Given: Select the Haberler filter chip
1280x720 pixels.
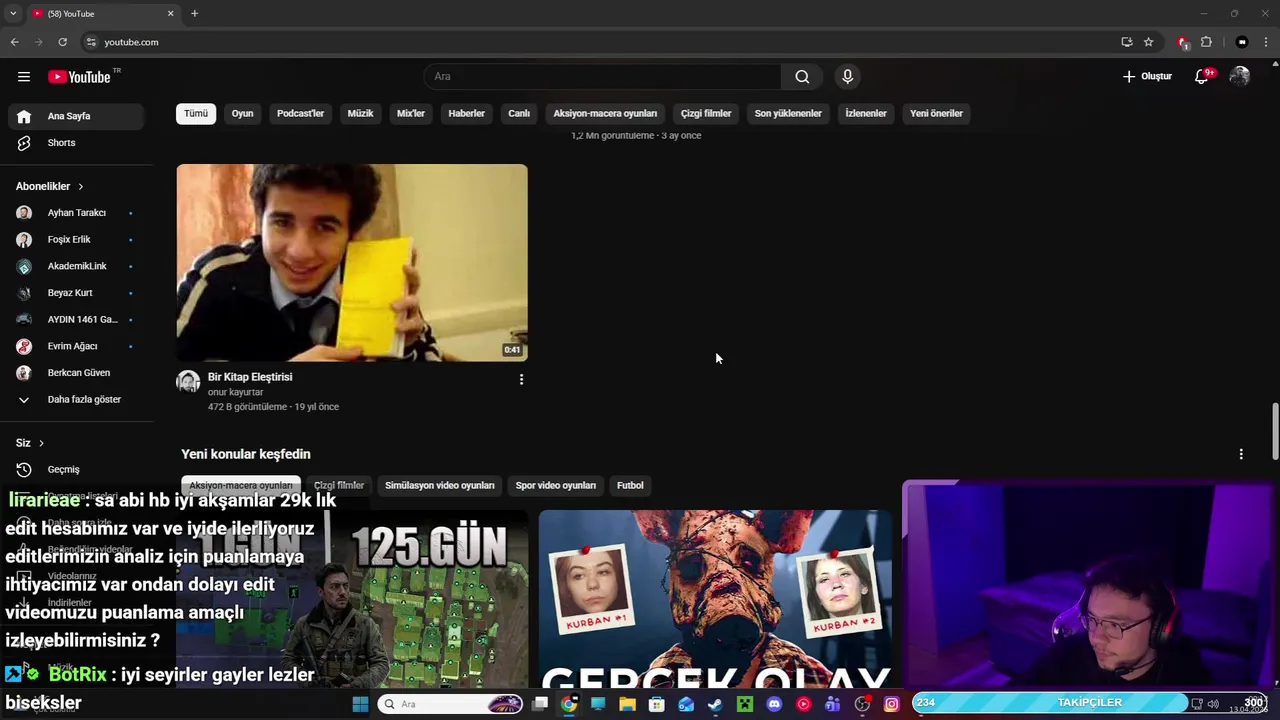Looking at the screenshot, I should point(466,113).
